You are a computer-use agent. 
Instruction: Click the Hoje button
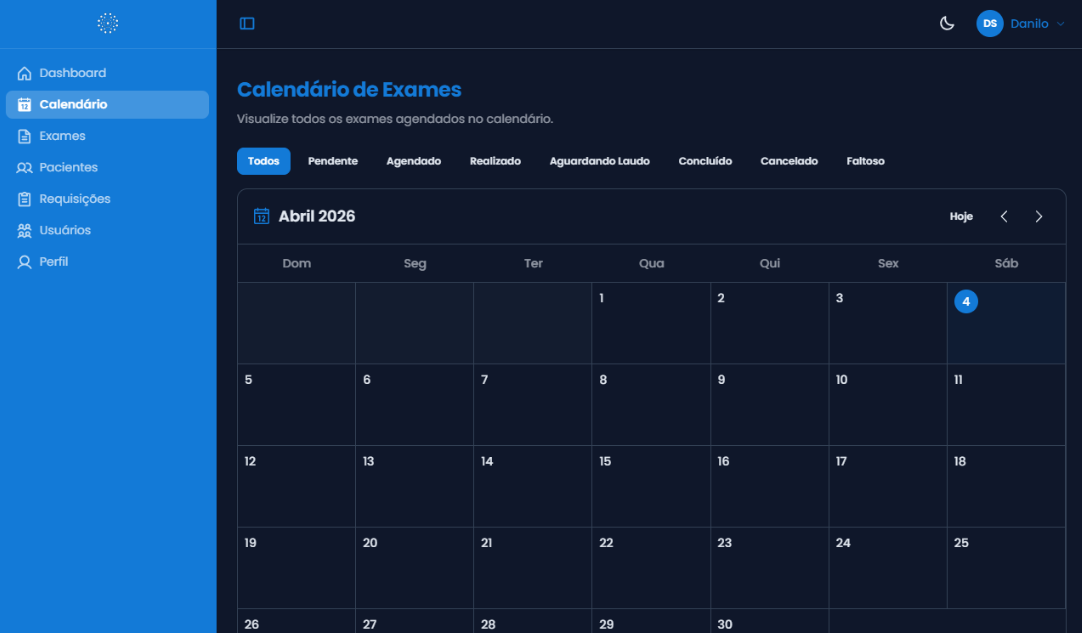point(961,217)
